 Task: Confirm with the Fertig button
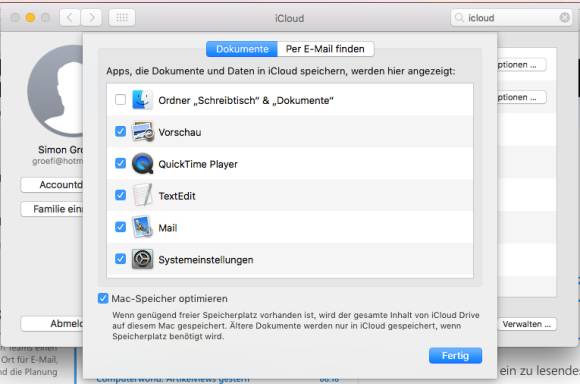tap(455, 356)
